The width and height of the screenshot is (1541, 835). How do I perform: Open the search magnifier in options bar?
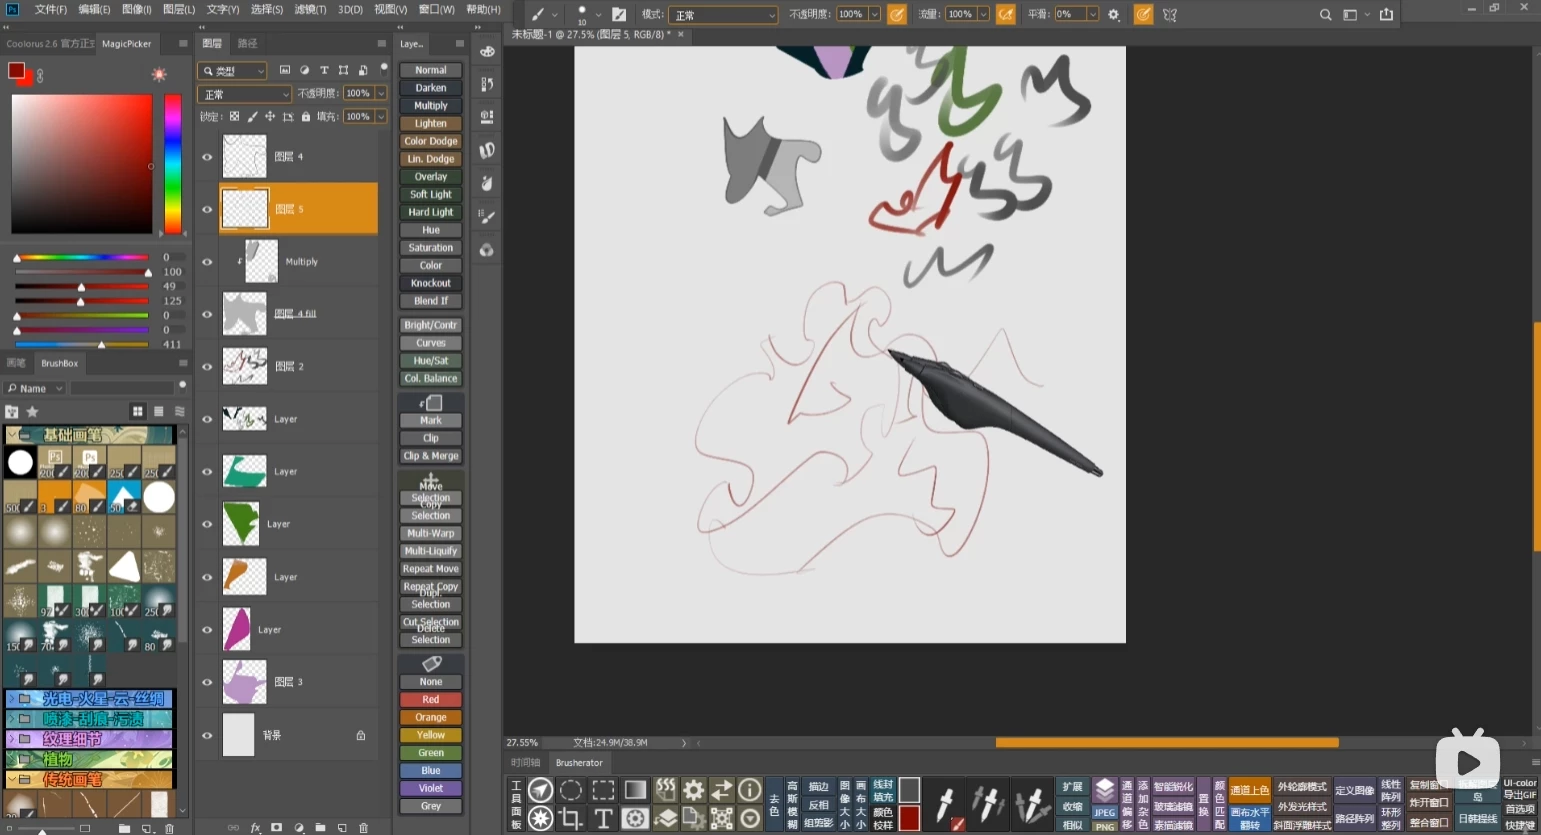pyautogui.click(x=1325, y=14)
